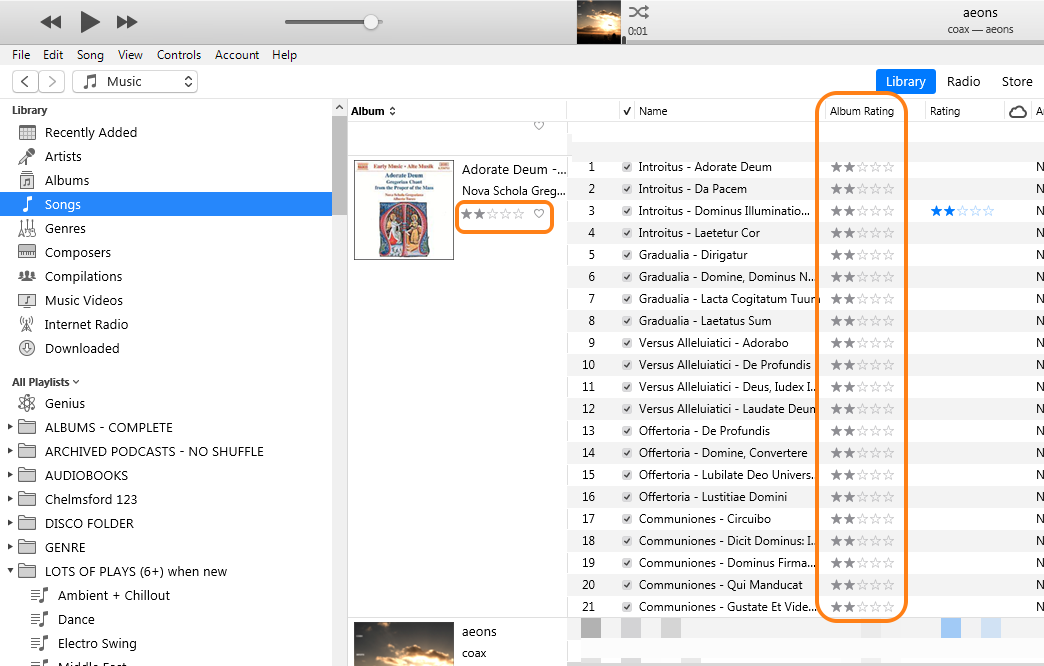Open the Dance playlist icon
1044x666 pixels.
click(39, 619)
